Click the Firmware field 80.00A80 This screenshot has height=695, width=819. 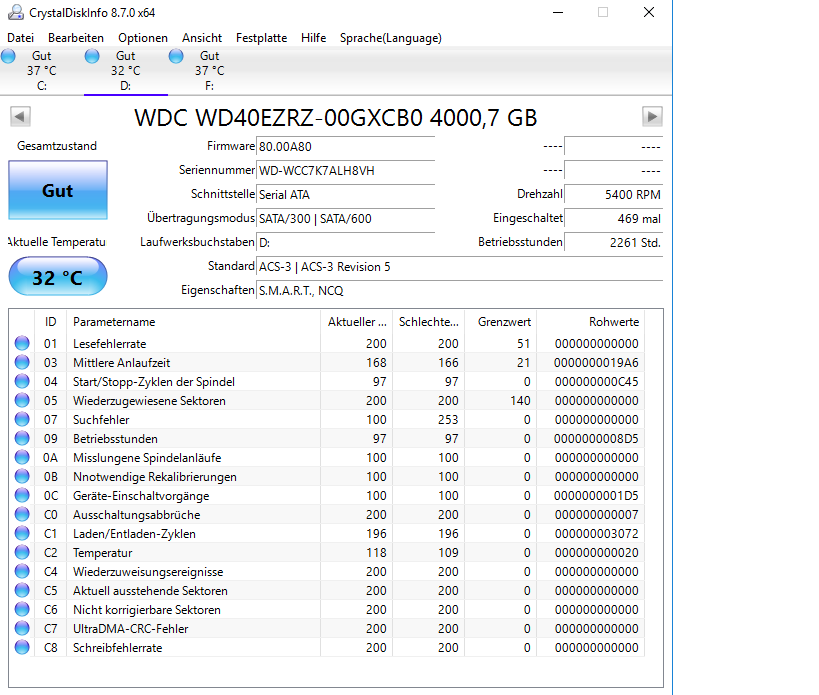(345, 147)
